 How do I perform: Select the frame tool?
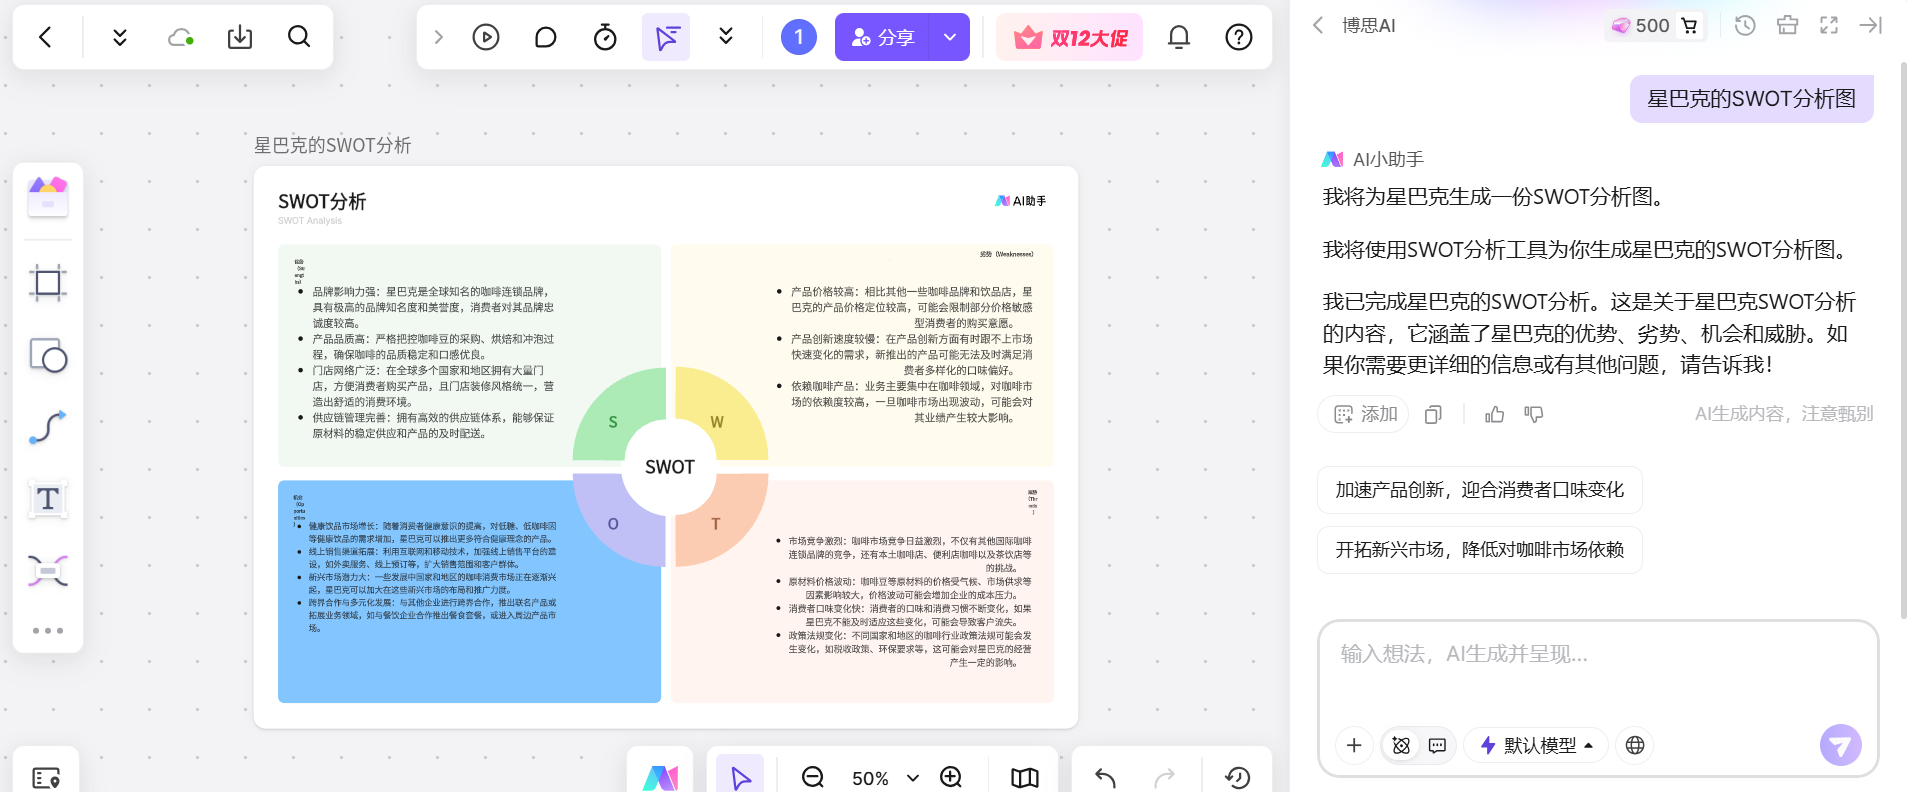click(48, 283)
